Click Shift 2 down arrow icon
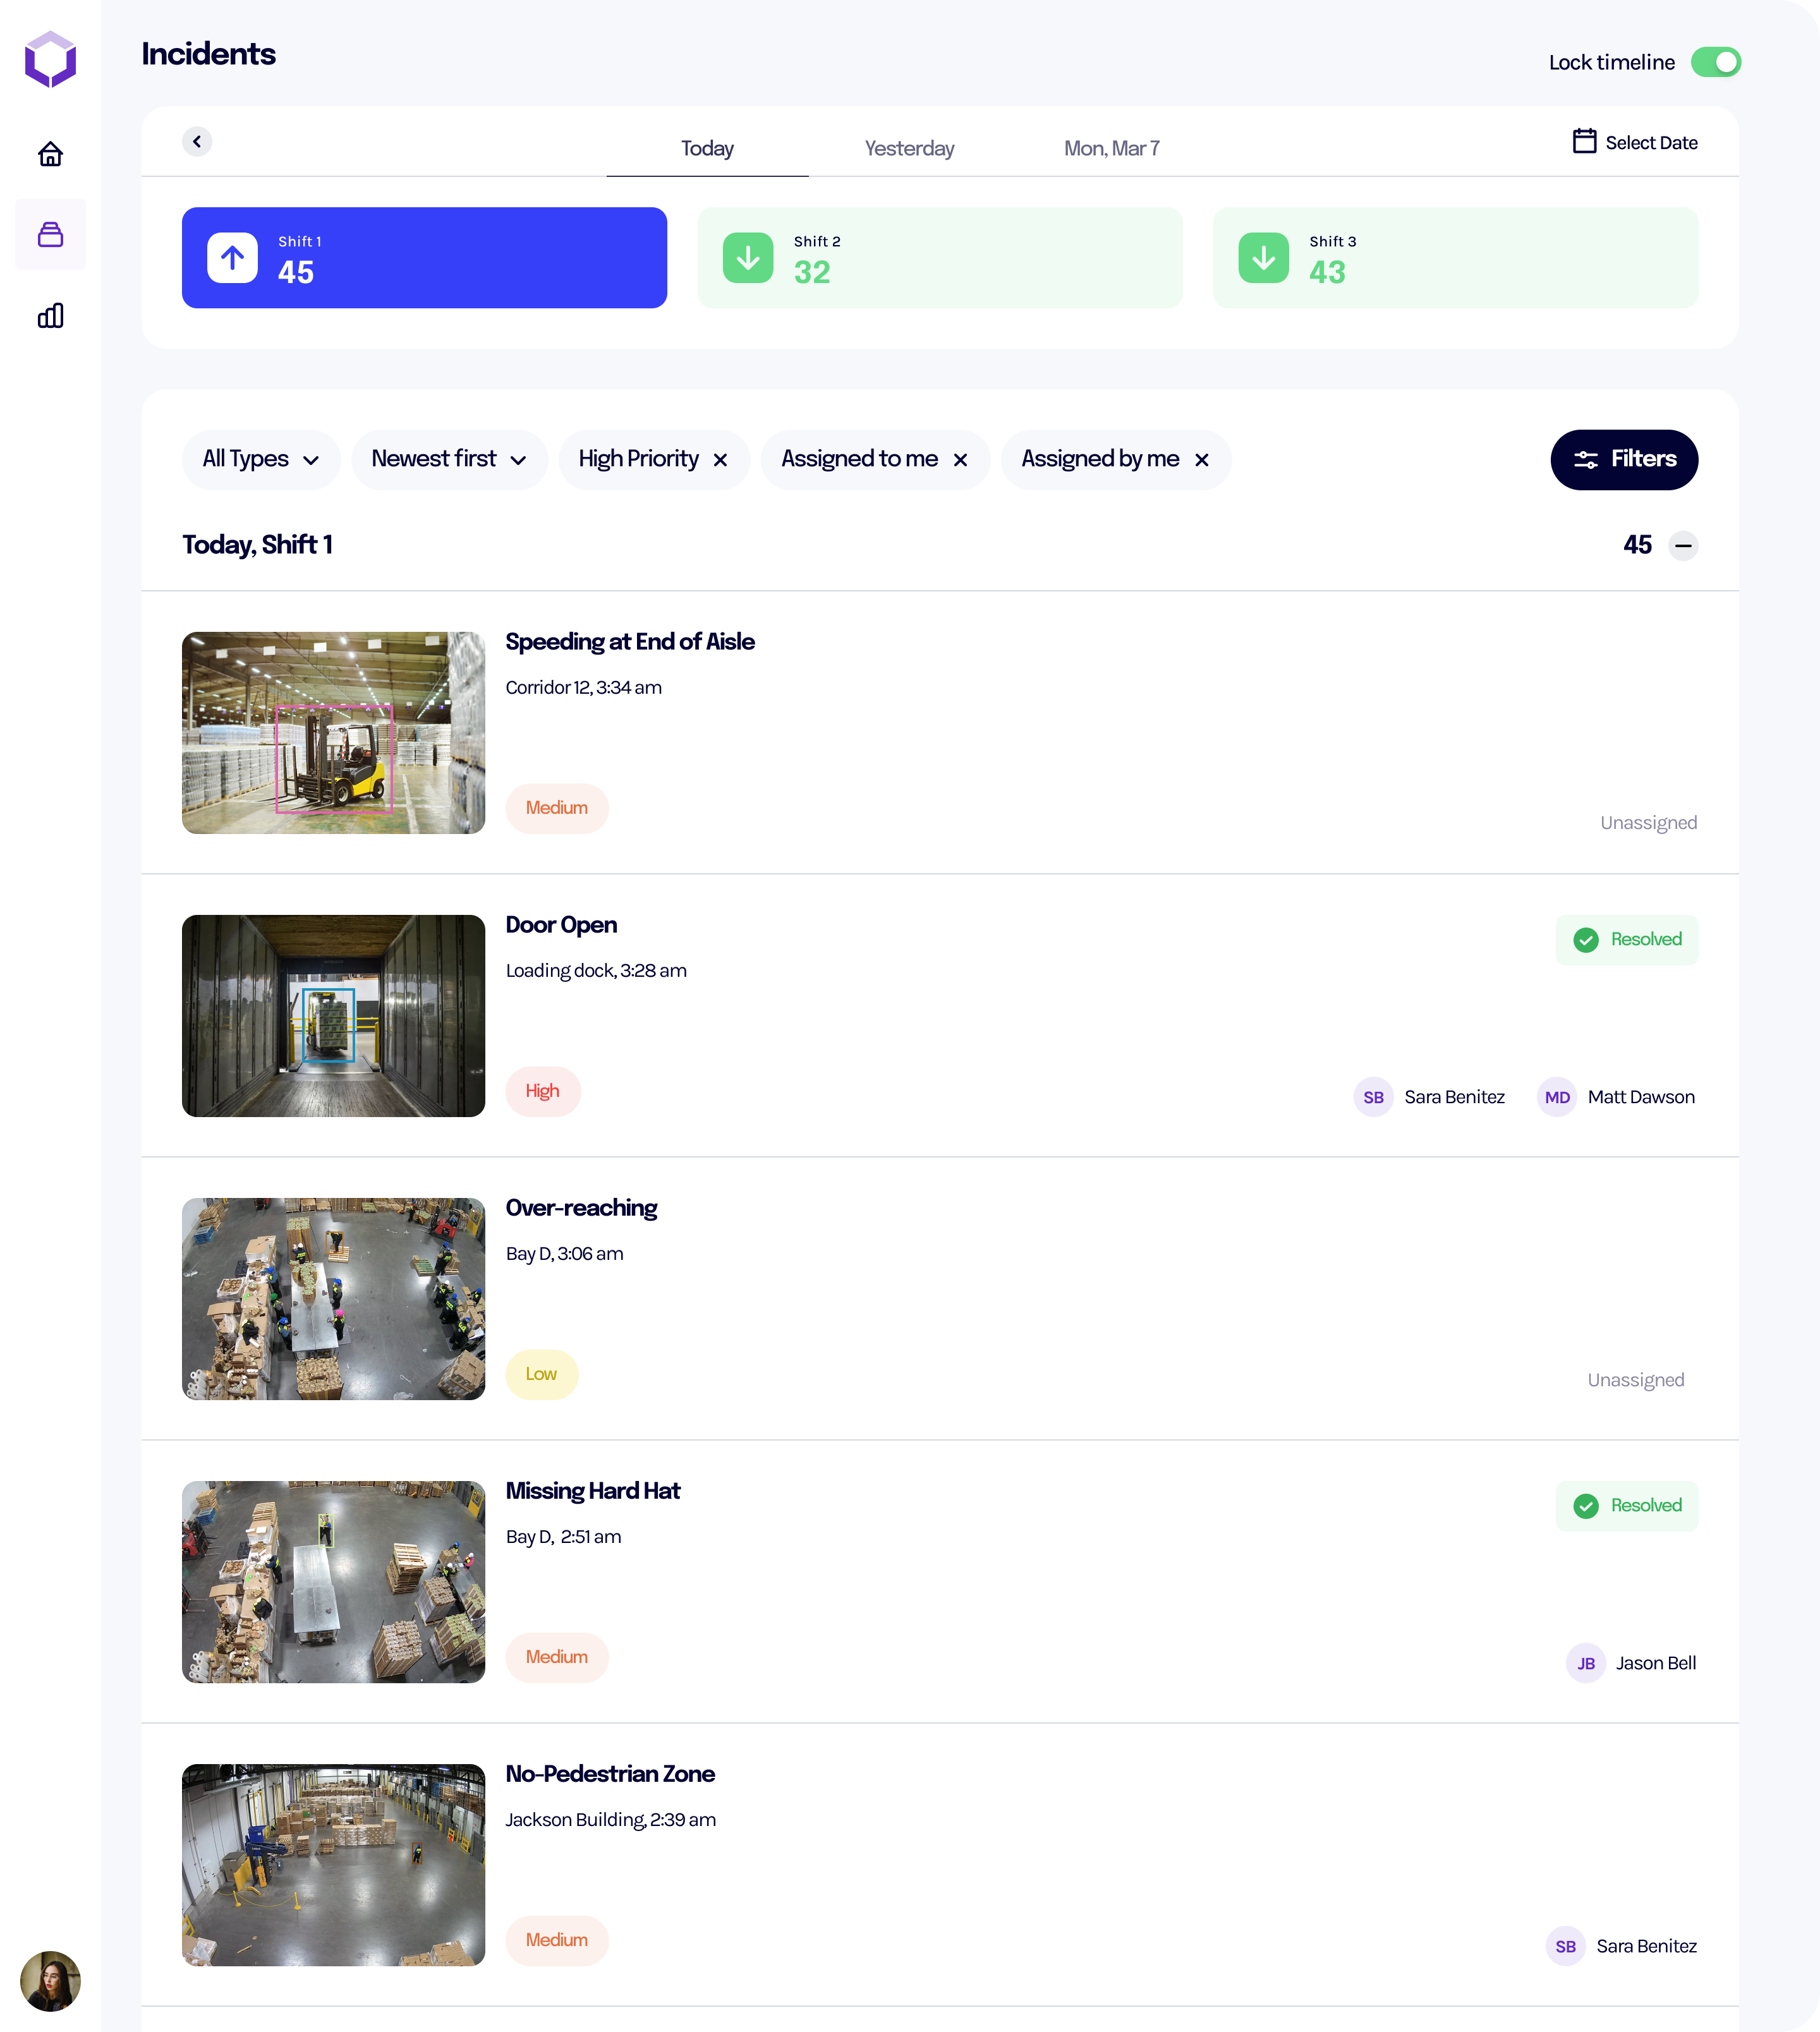The height and width of the screenshot is (2032, 1820). click(x=748, y=258)
